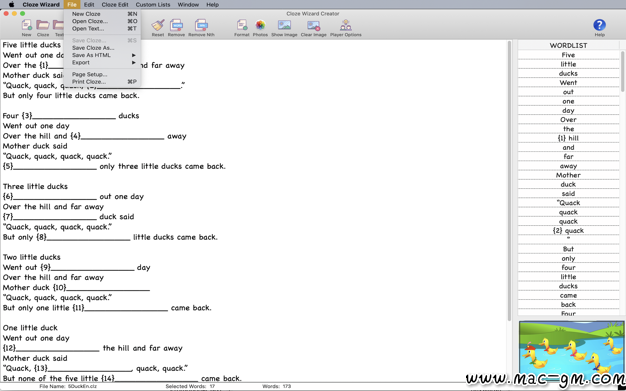Click the 'One little duck' line
The height and width of the screenshot is (391, 626).
pyautogui.click(x=30, y=328)
